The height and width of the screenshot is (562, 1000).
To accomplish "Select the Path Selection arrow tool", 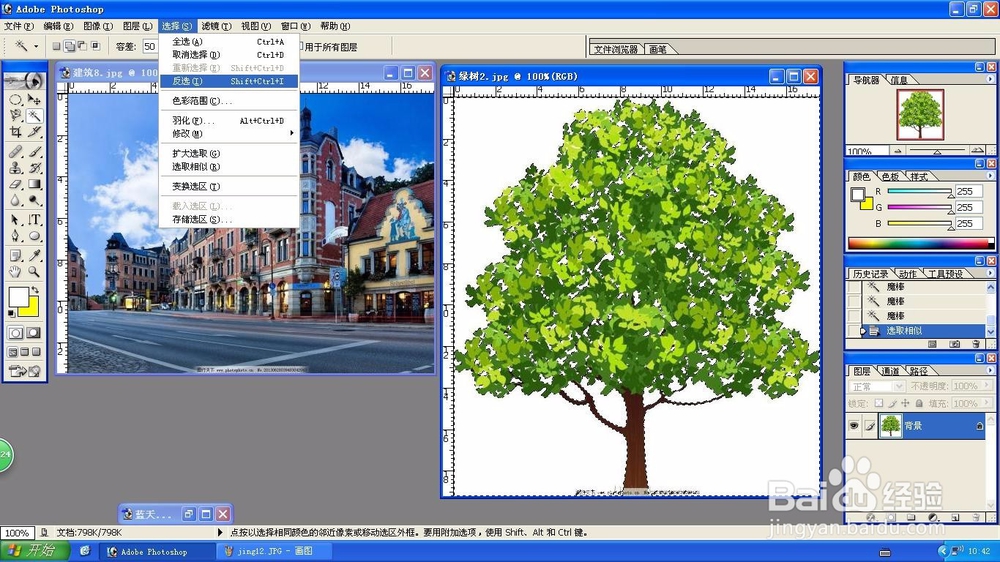I will [15, 219].
